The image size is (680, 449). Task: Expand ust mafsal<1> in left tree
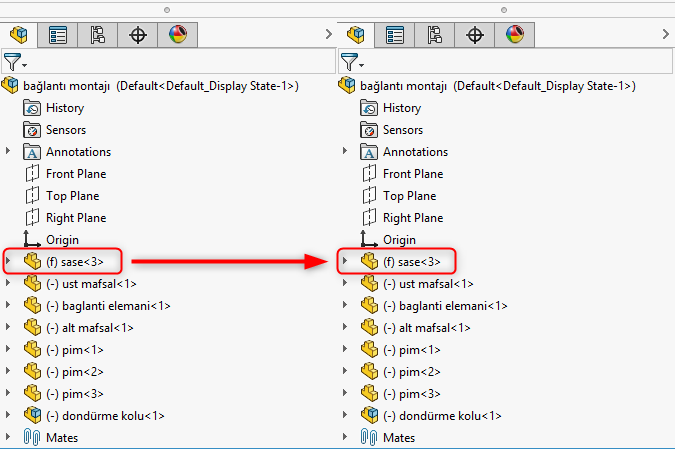coord(8,283)
